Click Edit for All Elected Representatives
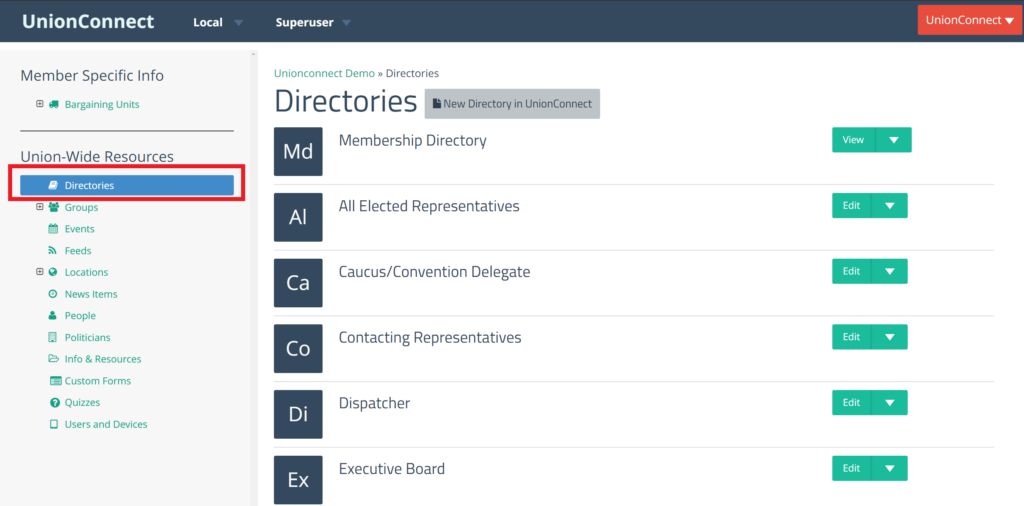This screenshot has height=506, width=1024. point(851,206)
